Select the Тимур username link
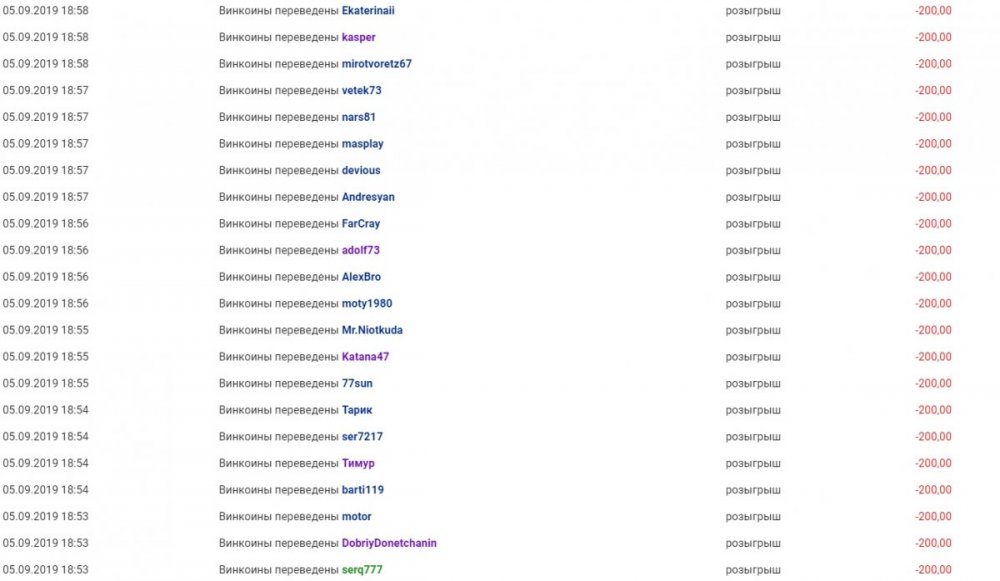Image resolution: width=1000 pixels, height=581 pixels. click(358, 464)
